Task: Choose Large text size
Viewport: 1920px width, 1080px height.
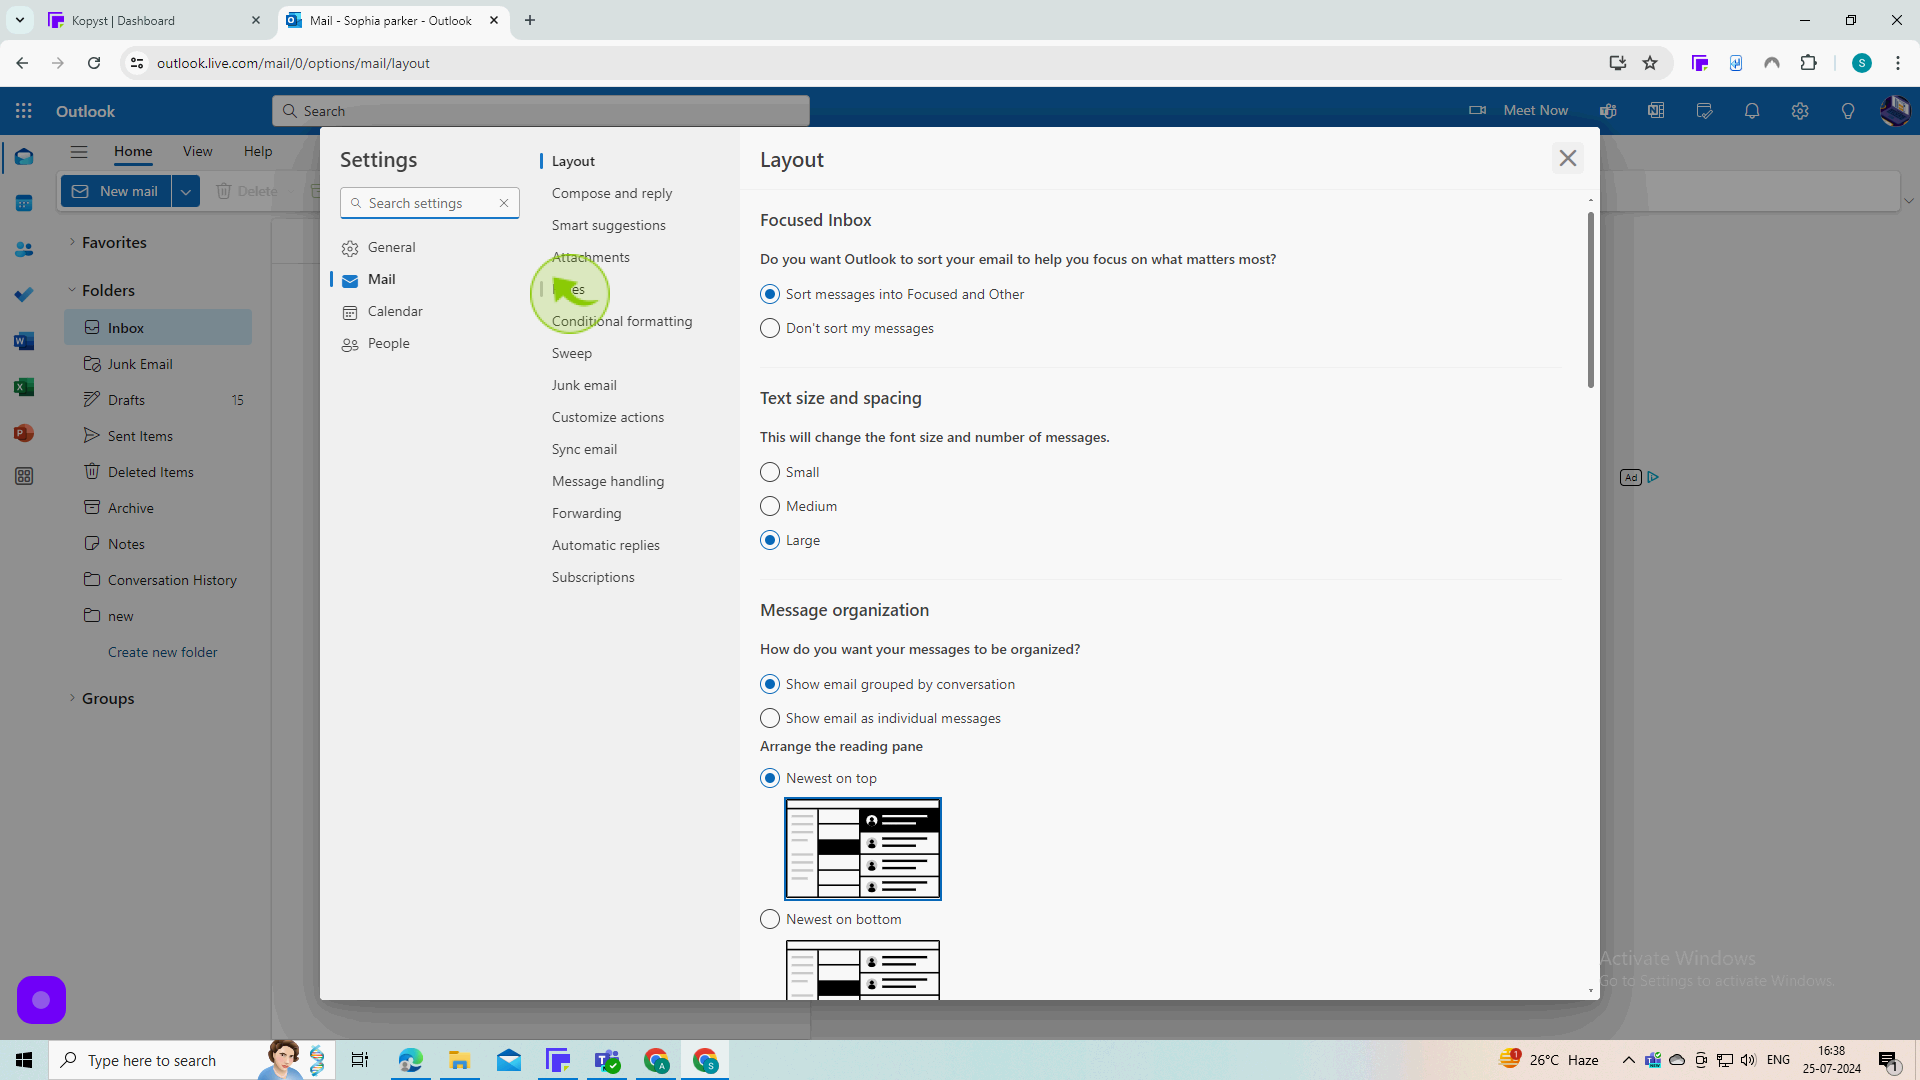Action: 770,540
